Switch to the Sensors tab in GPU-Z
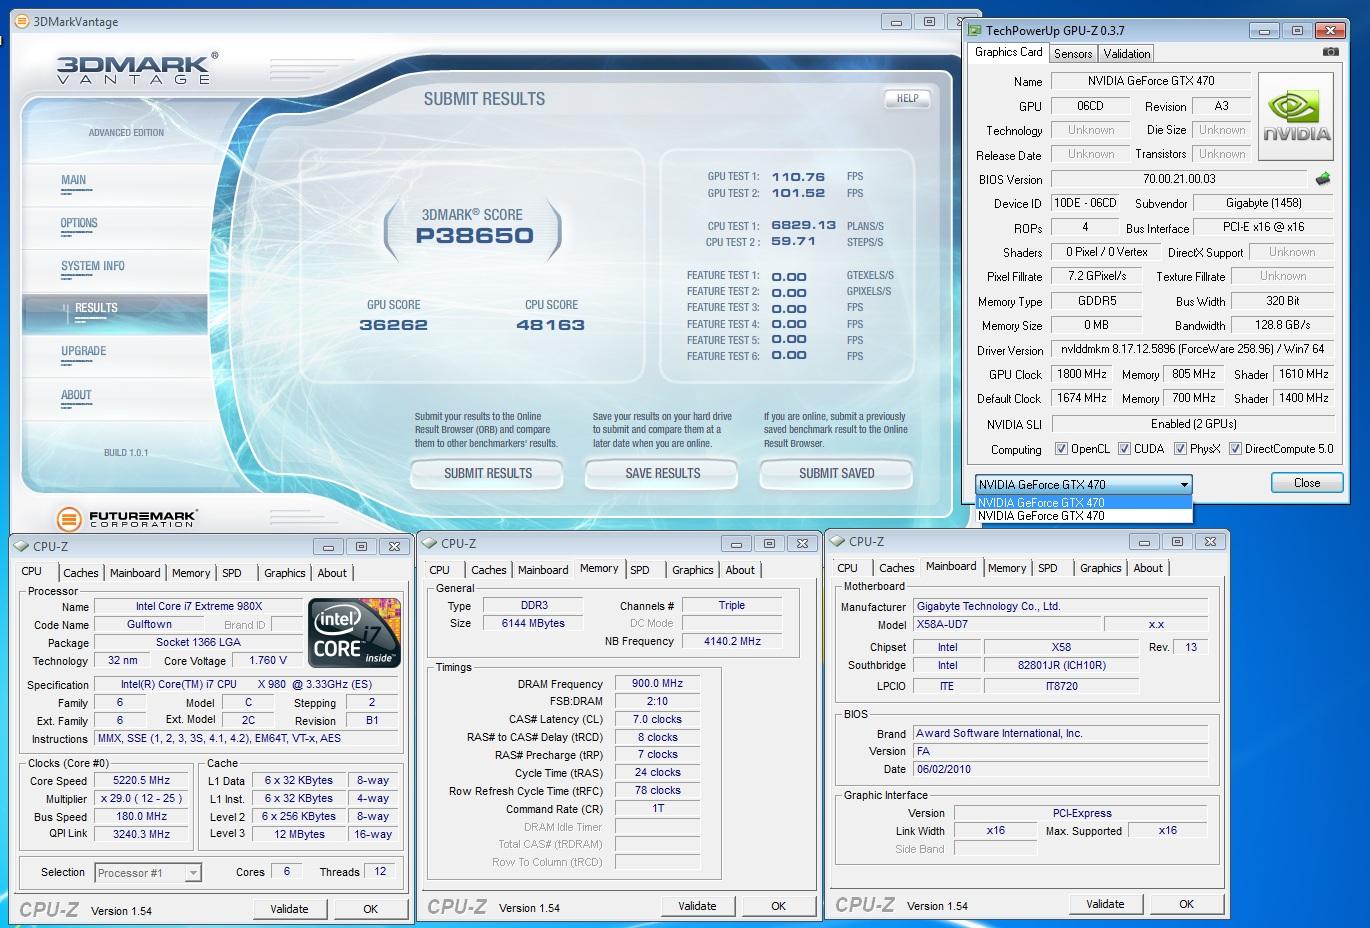The height and width of the screenshot is (928, 1370). point(1073,54)
